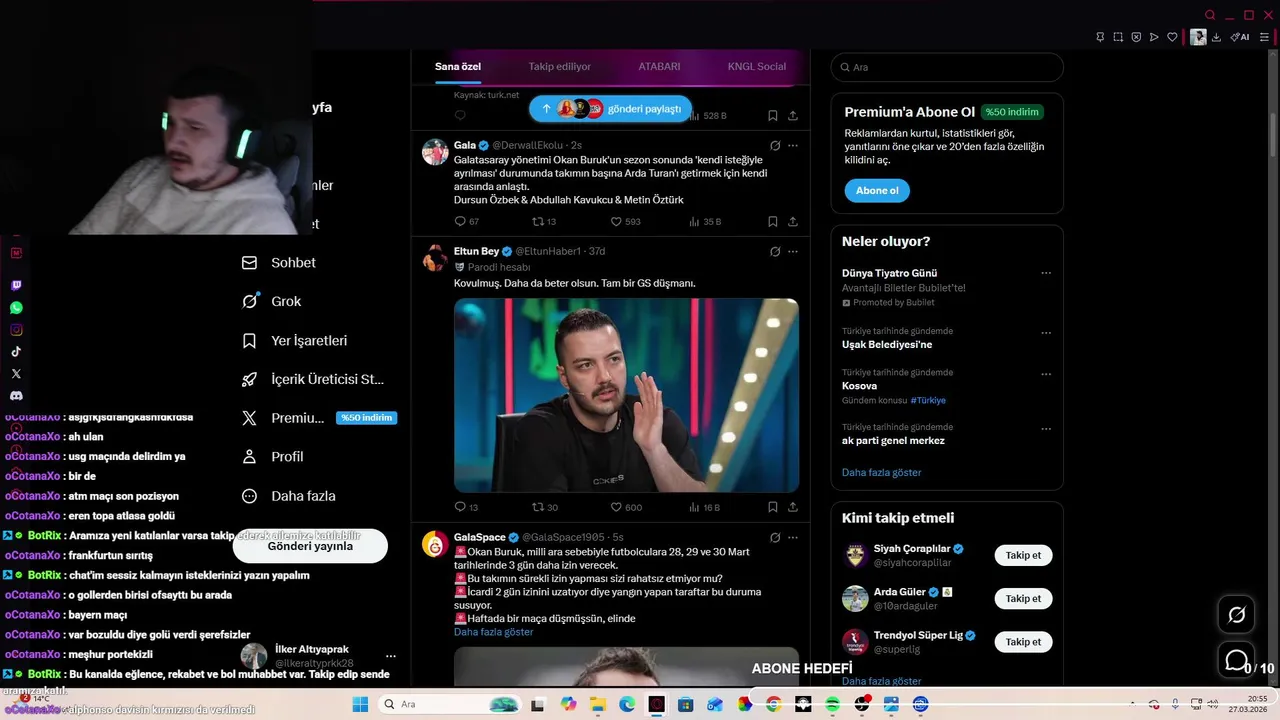Open Grok from the X sidebar
The image size is (1280, 720).
(x=272, y=301)
